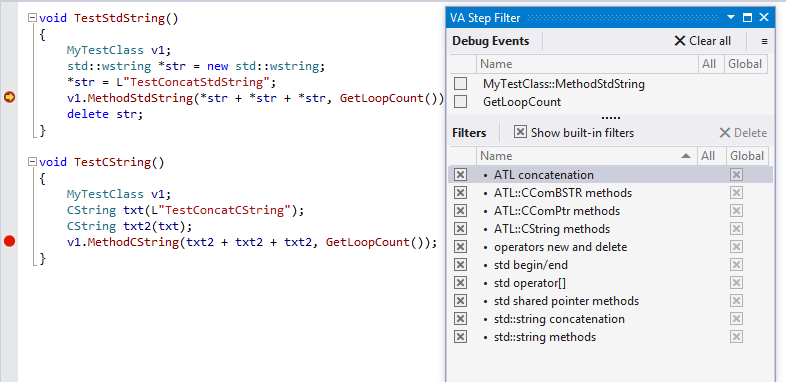Toggle Global checkbox for ATL::CComBSTR methods
Screen dimensions: 786x382
tap(736, 193)
